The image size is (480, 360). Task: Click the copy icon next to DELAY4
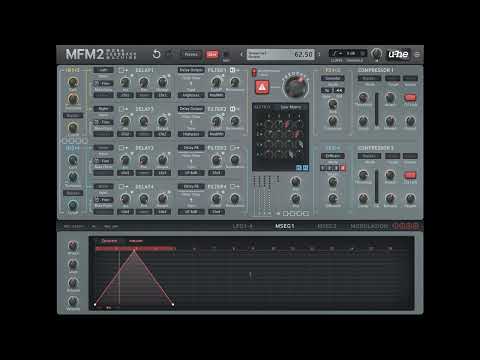[x=123, y=187]
